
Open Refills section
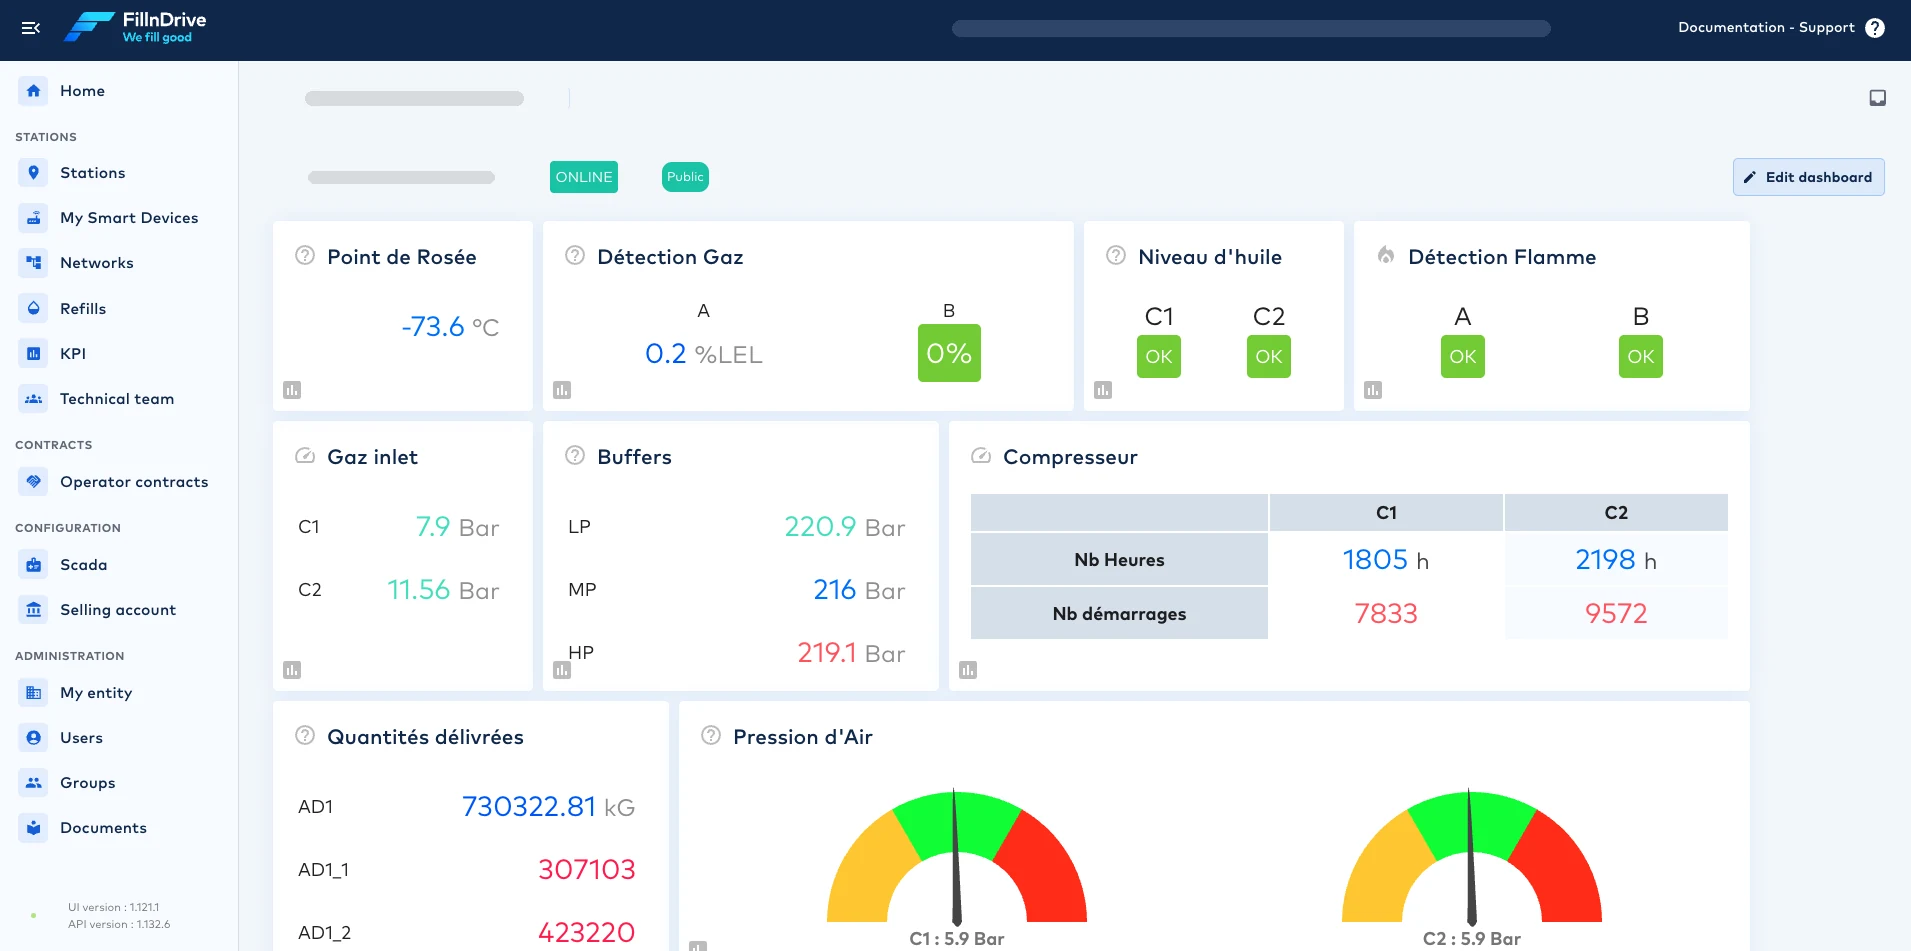(x=119, y=309)
